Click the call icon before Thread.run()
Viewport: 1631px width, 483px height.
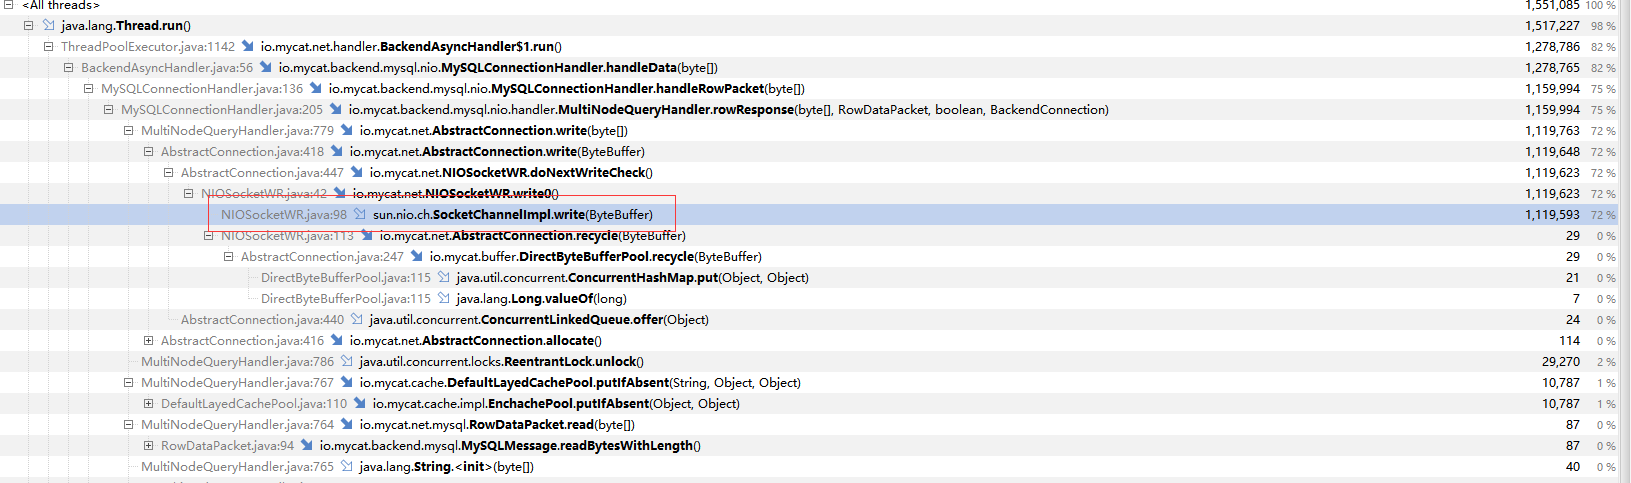[x=48, y=26]
